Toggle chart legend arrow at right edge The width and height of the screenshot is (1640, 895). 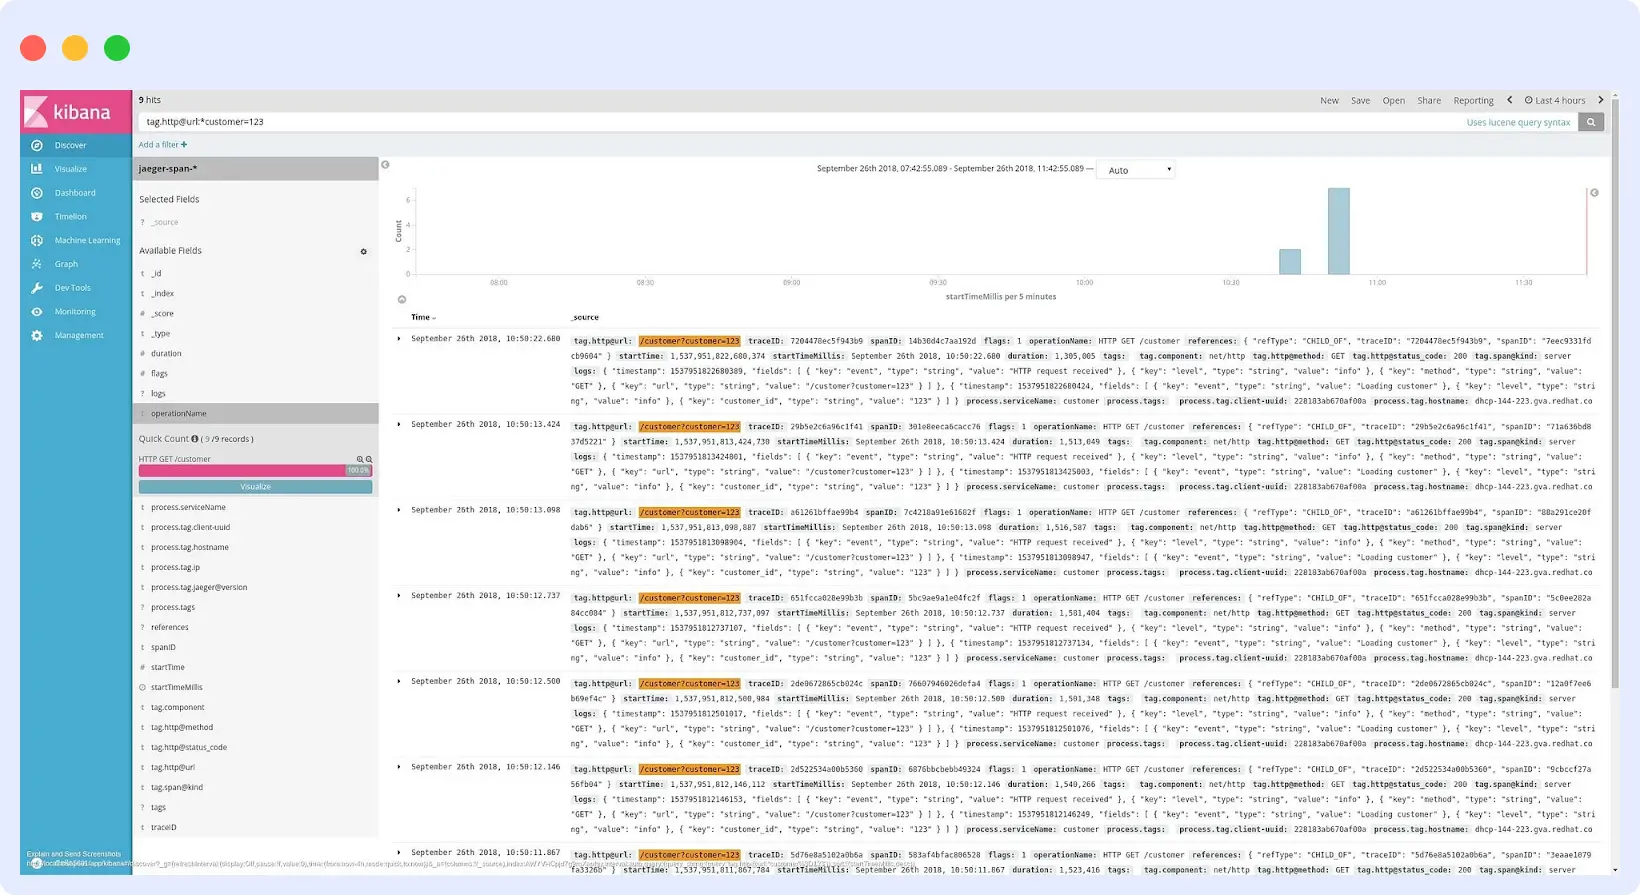1594,193
